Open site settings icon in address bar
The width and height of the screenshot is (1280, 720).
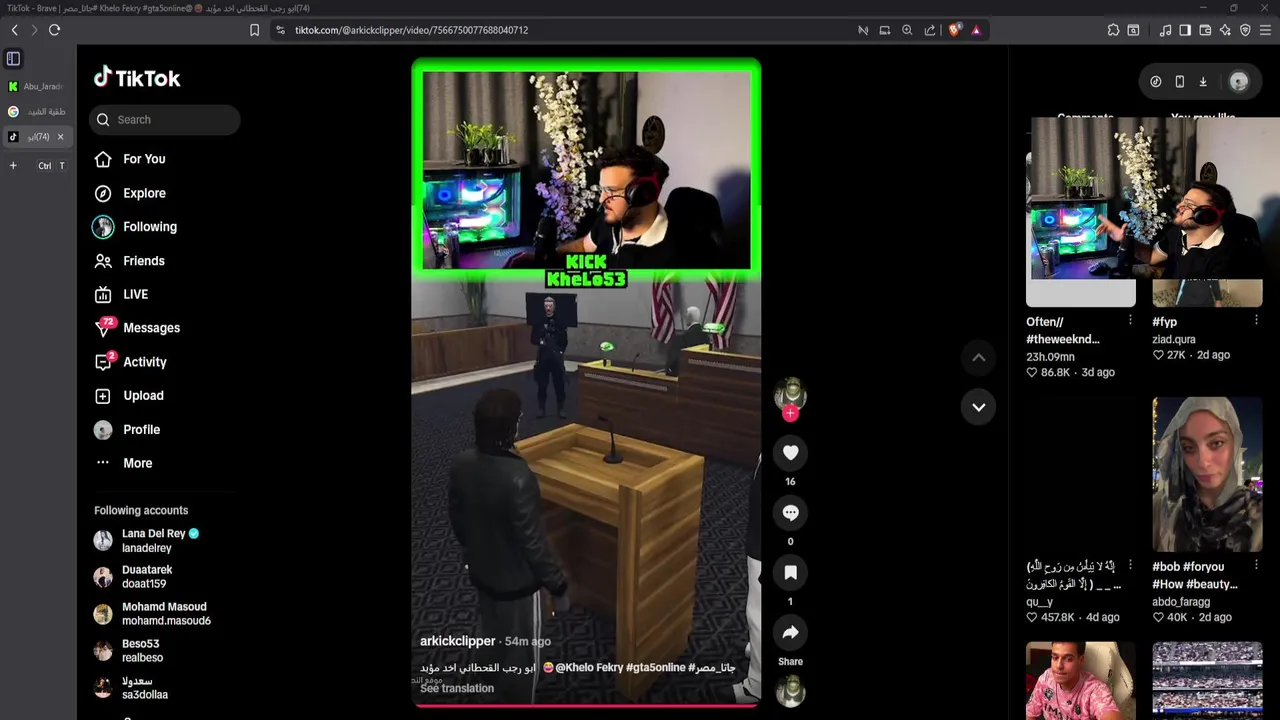coord(280,30)
